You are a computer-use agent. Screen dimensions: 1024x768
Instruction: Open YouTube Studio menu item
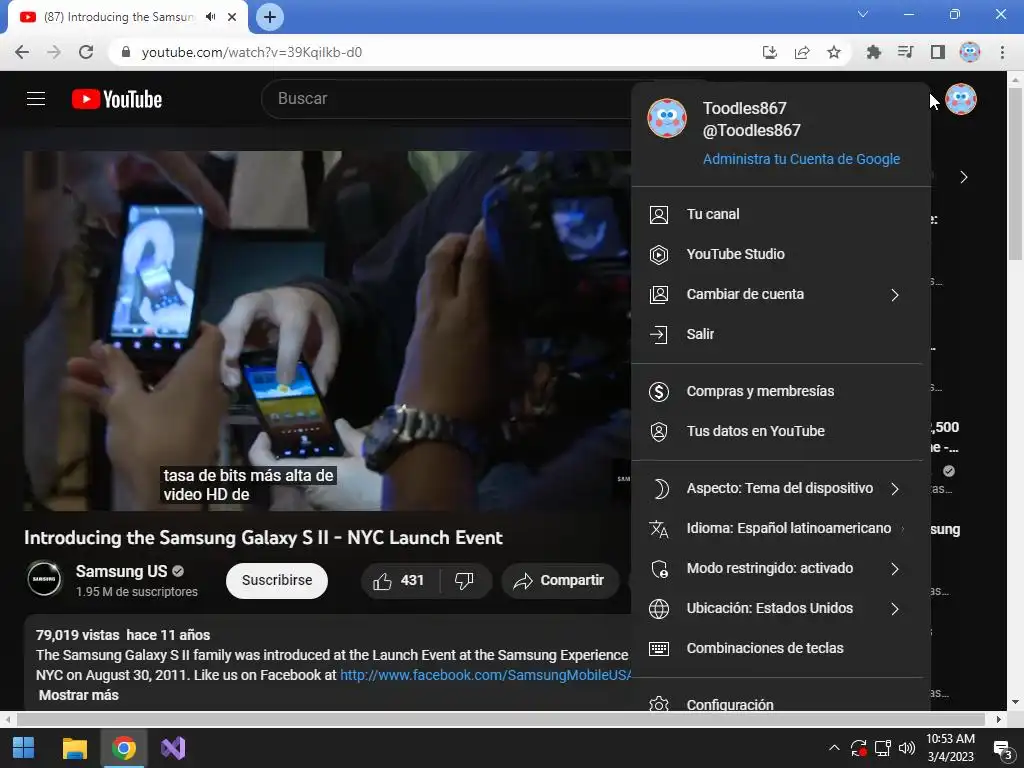pyautogui.click(x=781, y=254)
